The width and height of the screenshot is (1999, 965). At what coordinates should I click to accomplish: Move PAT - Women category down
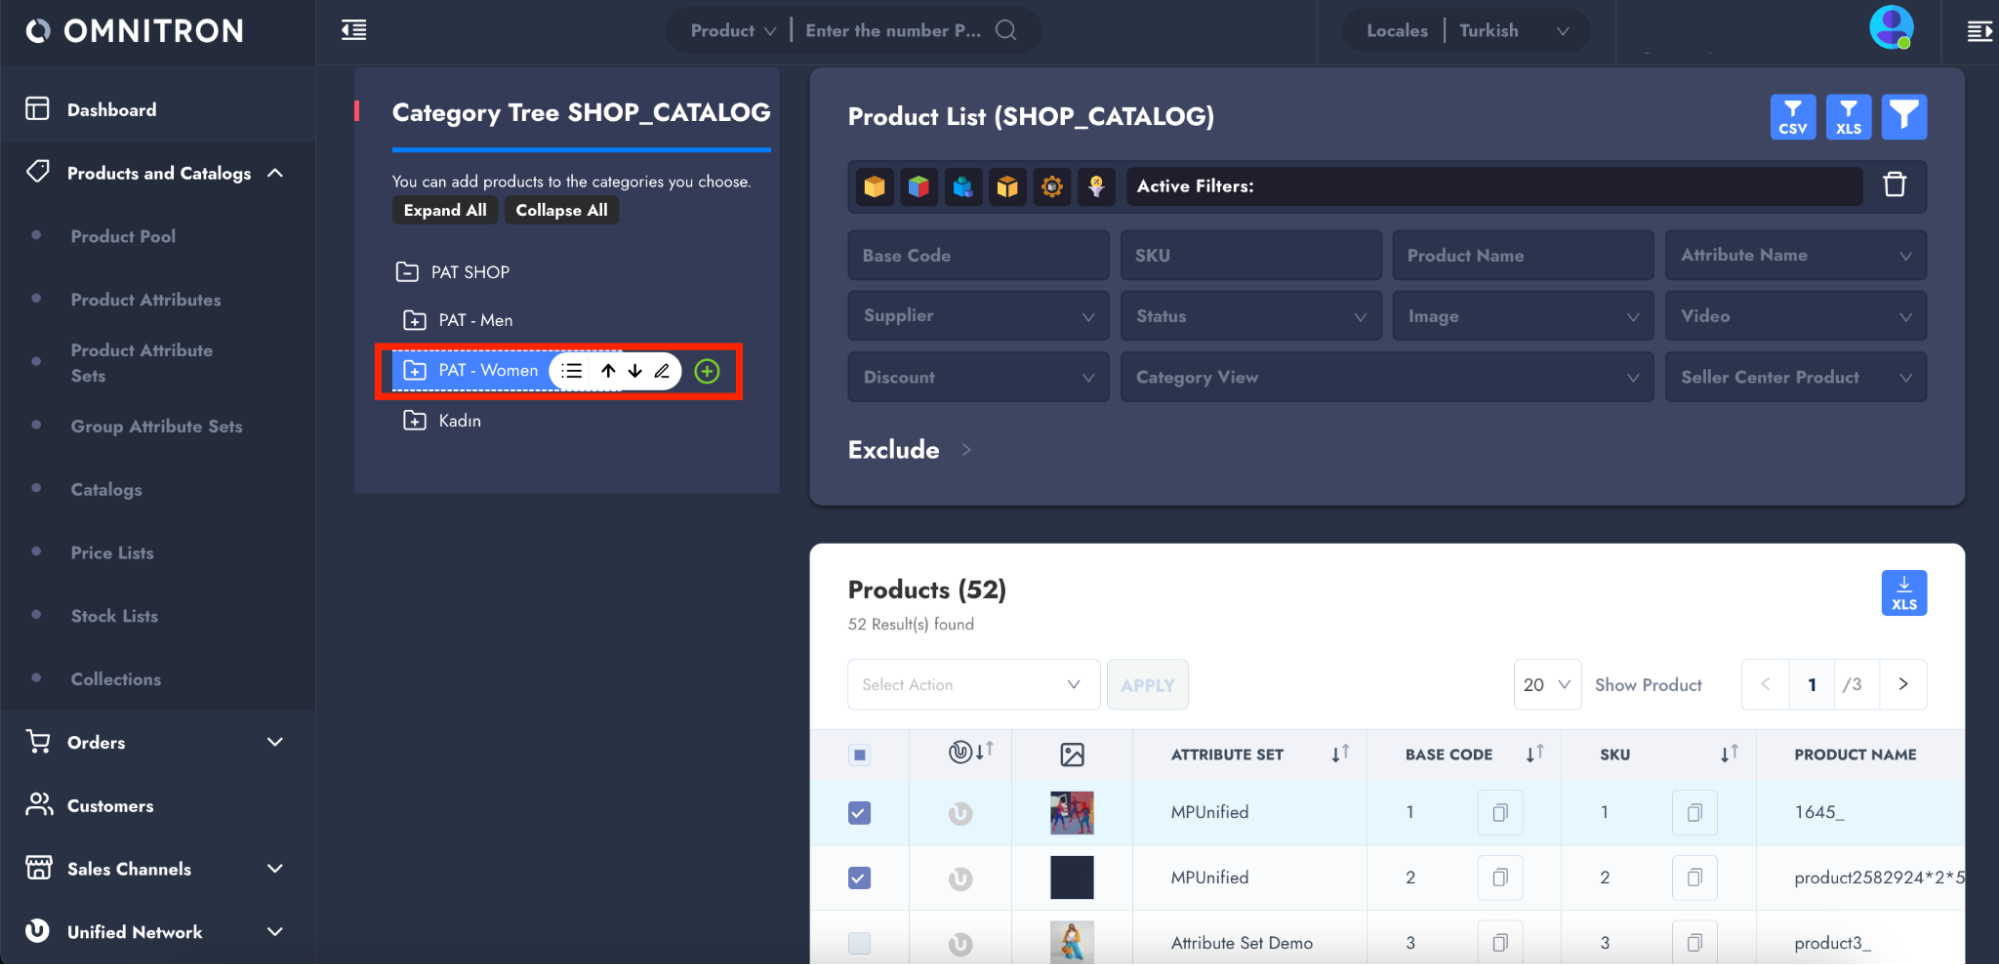(635, 371)
